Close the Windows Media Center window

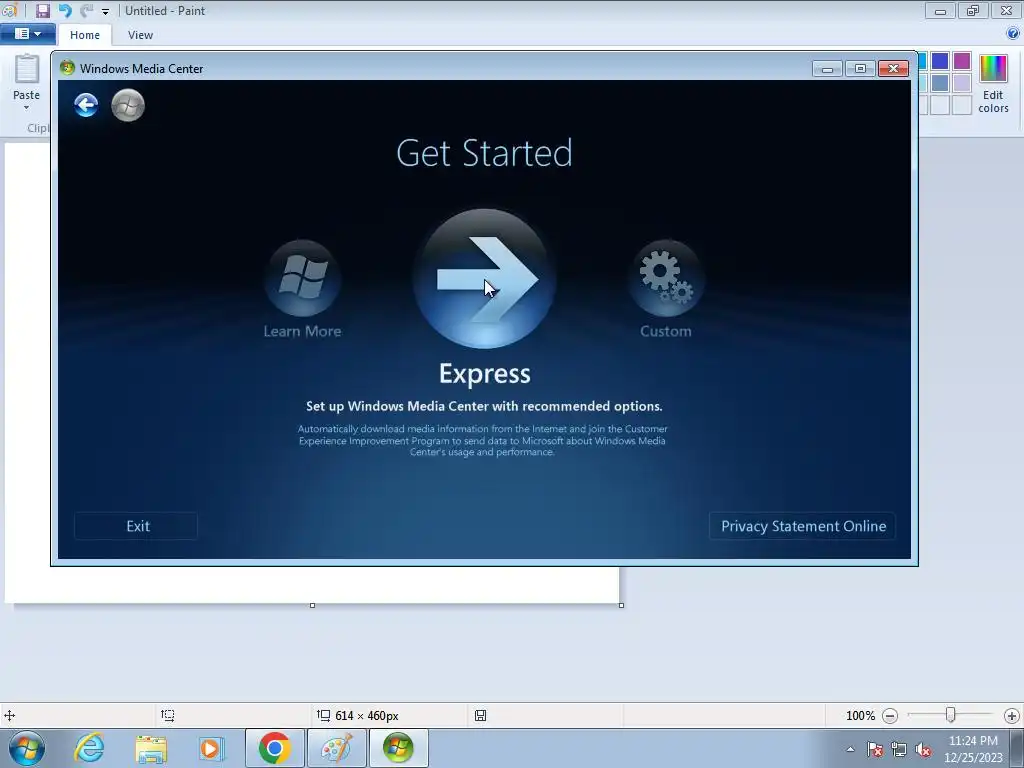click(893, 69)
